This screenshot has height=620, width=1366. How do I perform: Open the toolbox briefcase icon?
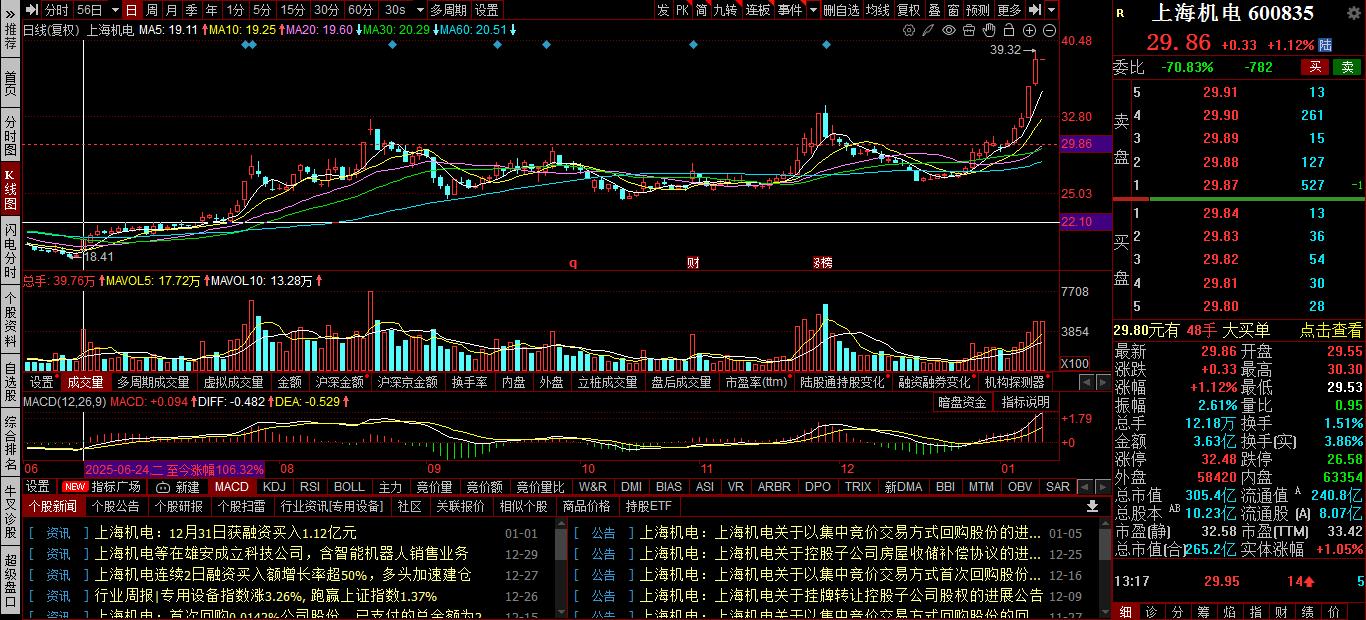[970, 30]
